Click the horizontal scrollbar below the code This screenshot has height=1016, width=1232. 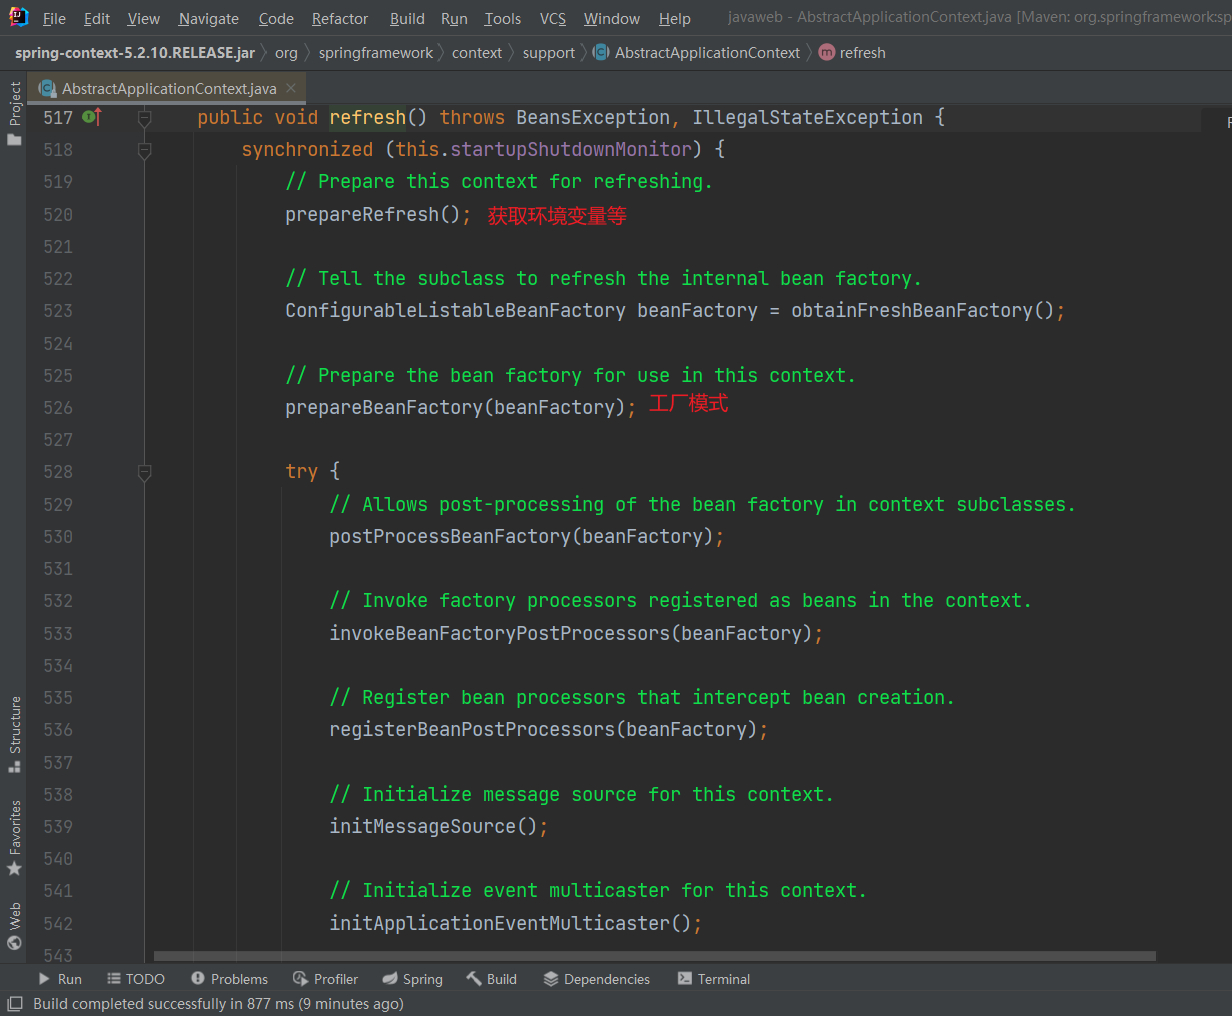(x=600, y=956)
